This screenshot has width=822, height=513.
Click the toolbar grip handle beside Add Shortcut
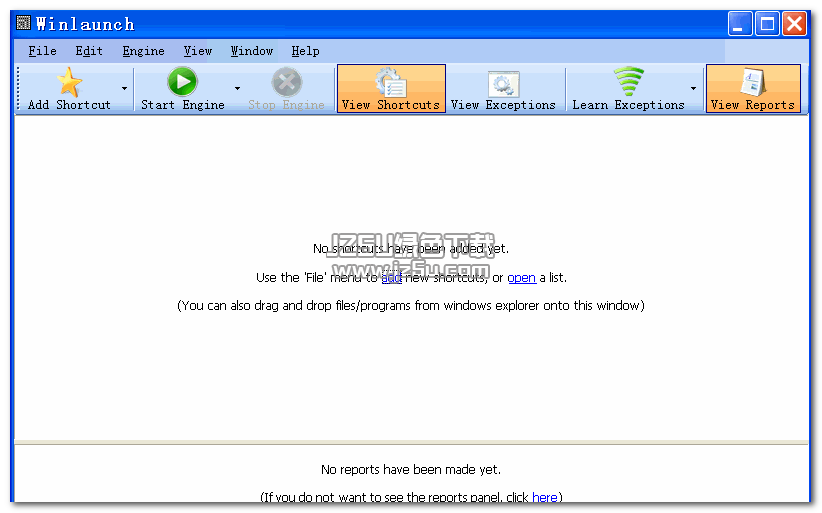pyautogui.click(x=18, y=89)
